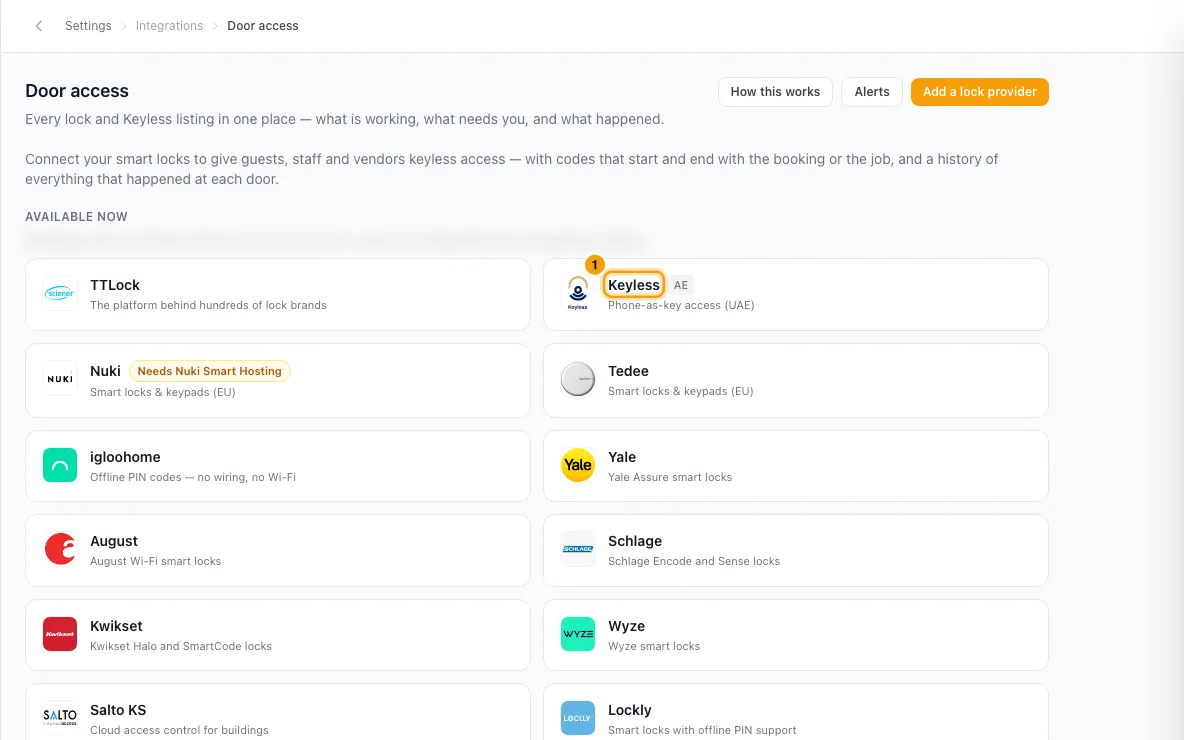Viewport: 1184px width, 740px height.
Task: Click the Keyless brand logo icon
Action: [x=578, y=293]
